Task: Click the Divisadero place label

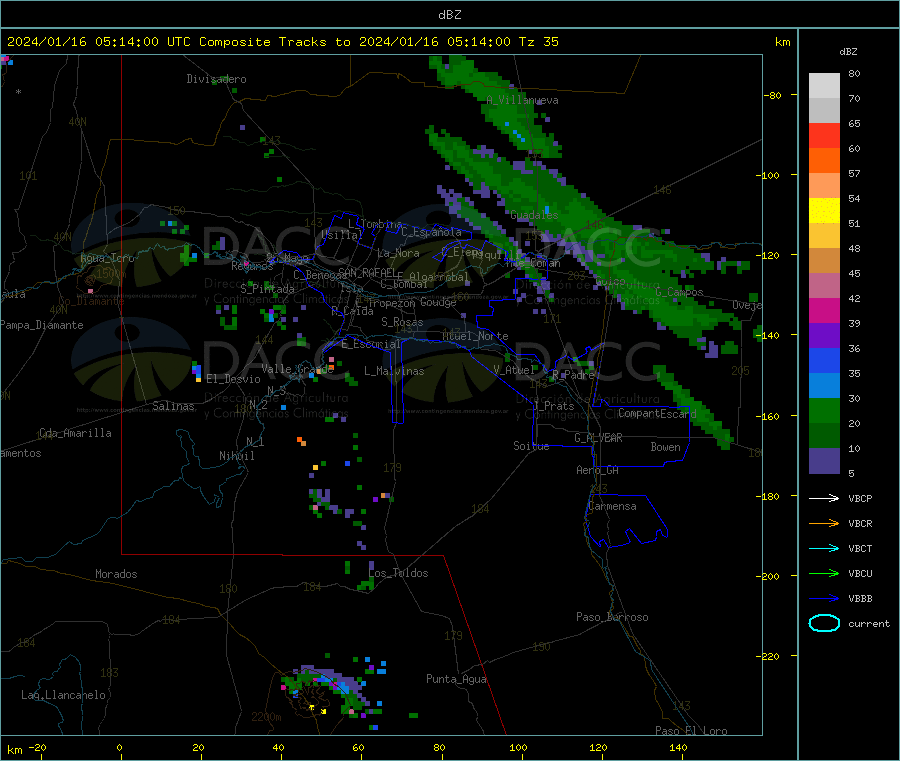Action: click(x=216, y=79)
